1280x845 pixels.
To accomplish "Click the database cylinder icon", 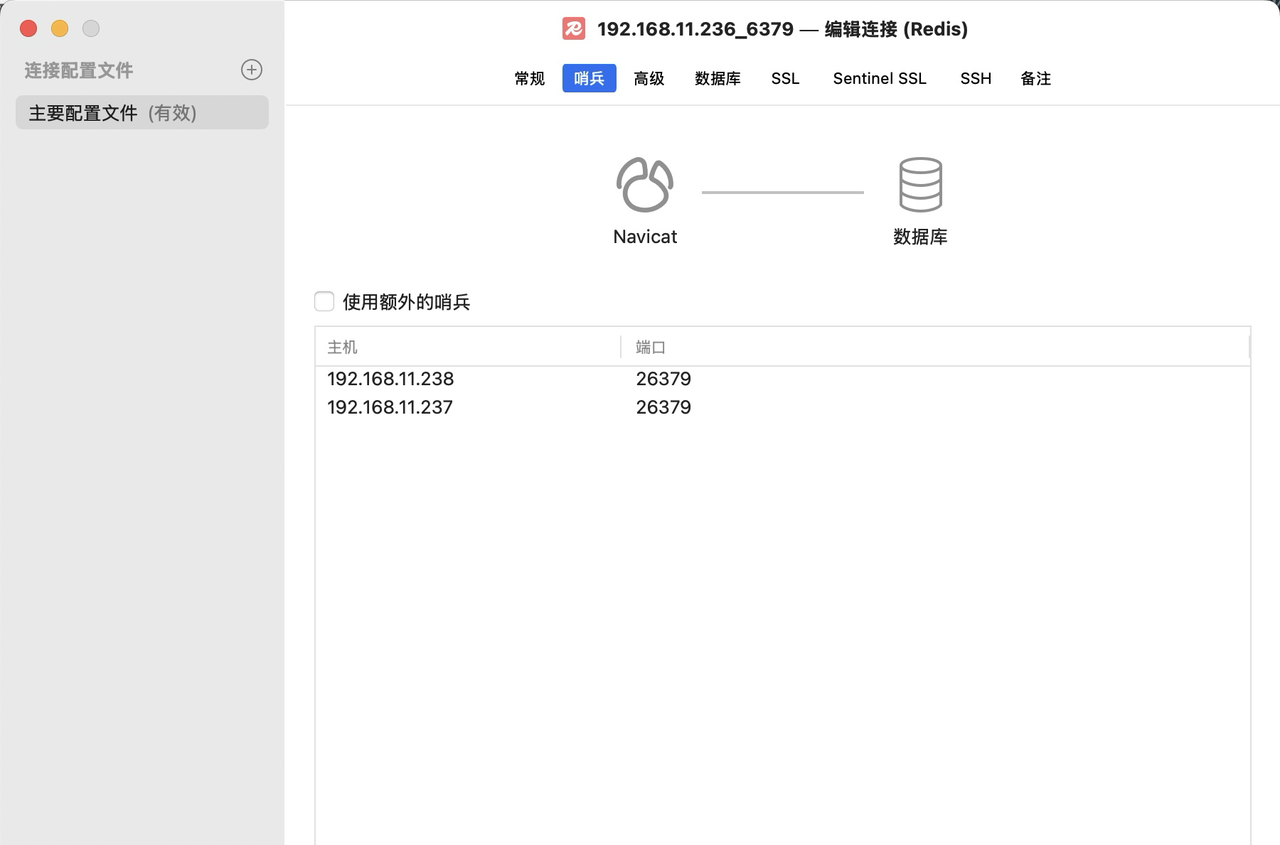I will (x=920, y=183).
